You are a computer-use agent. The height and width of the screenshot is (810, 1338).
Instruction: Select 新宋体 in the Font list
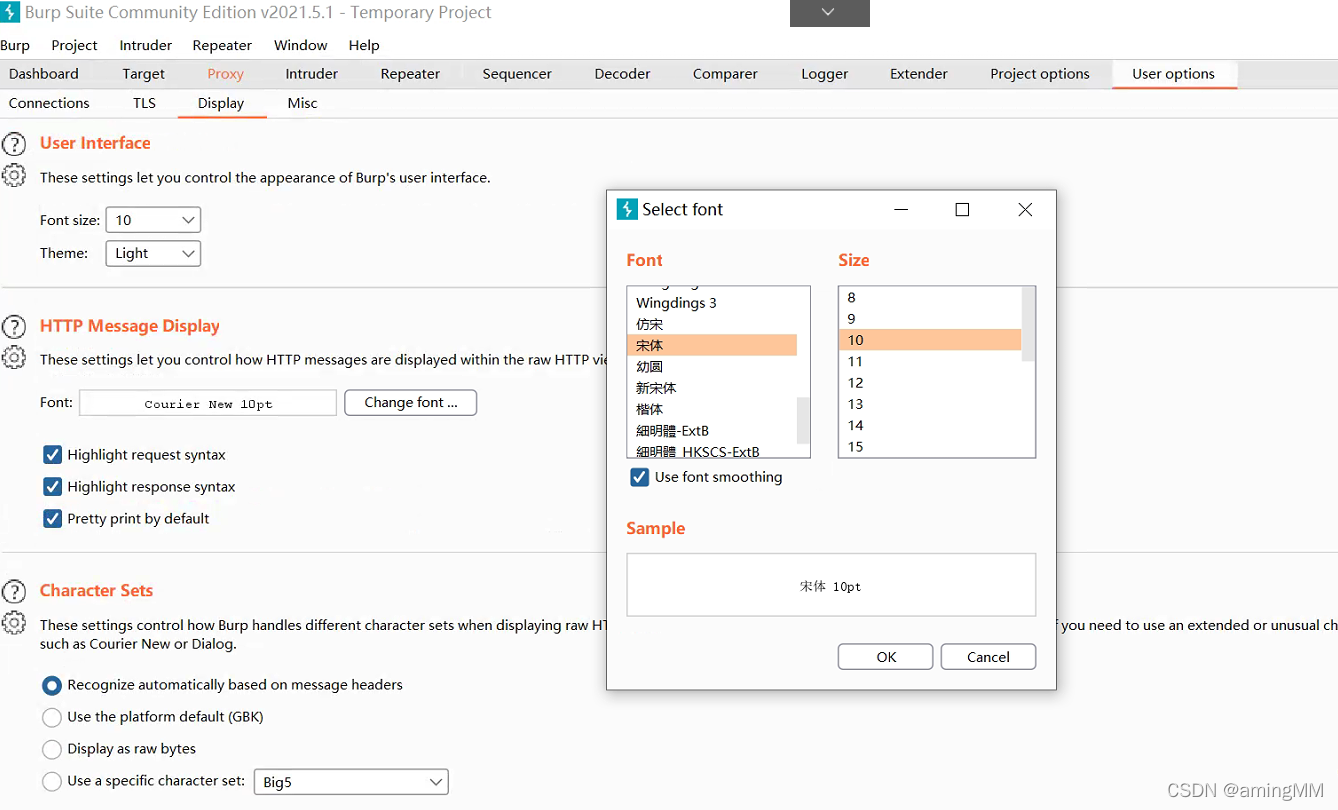tap(712, 388)
